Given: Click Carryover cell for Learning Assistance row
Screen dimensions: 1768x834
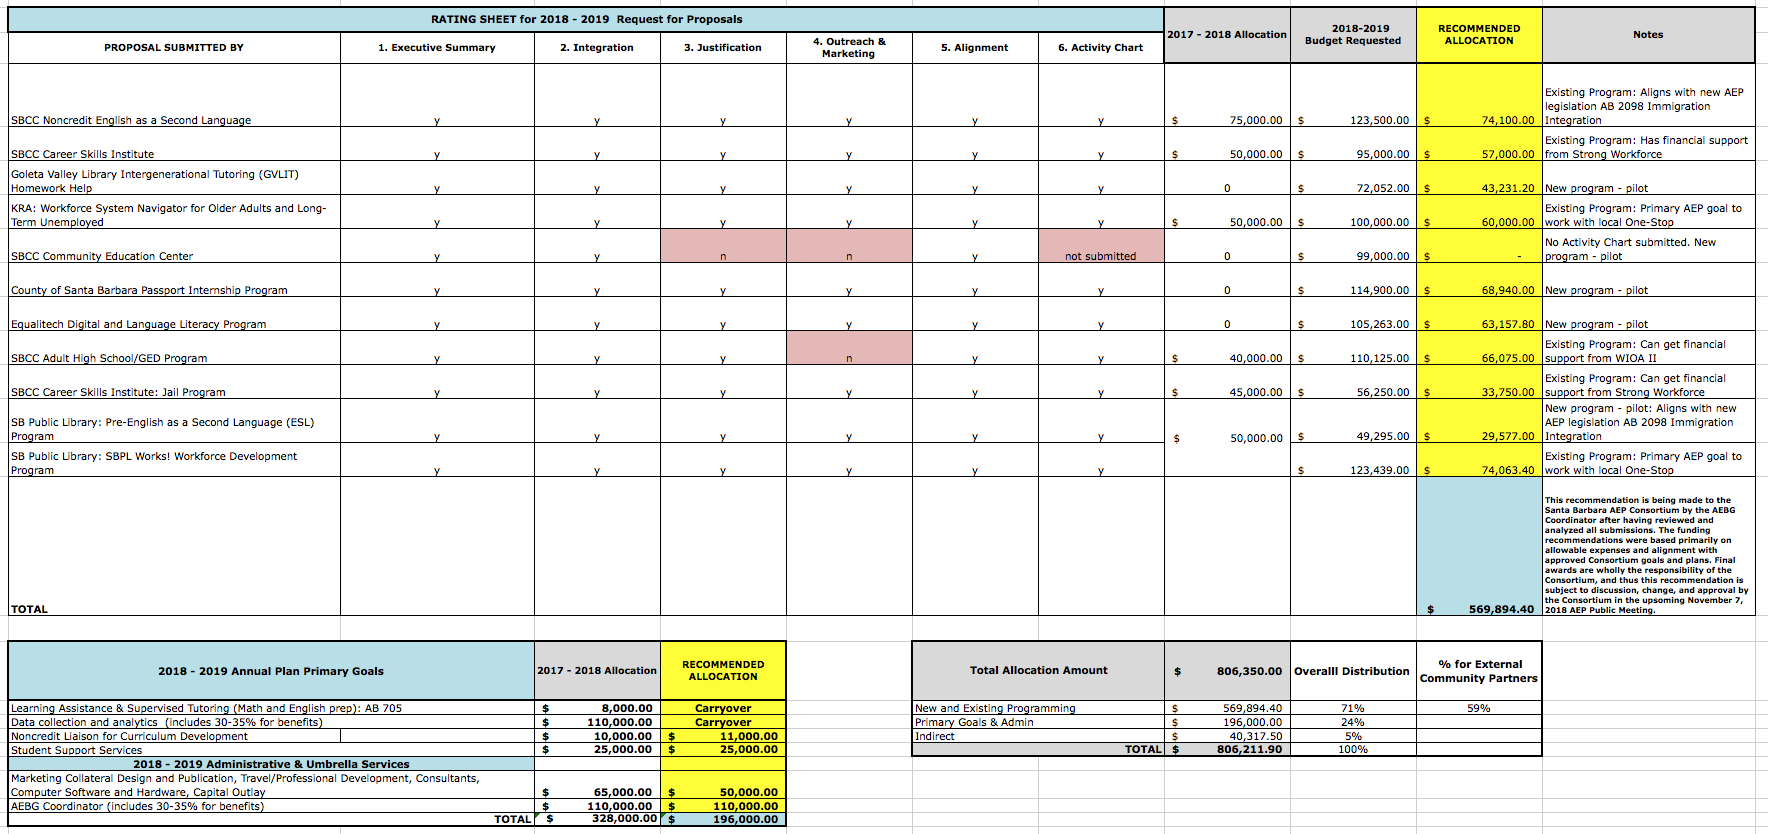Looking at the screenshot, I should coord(723,708).
